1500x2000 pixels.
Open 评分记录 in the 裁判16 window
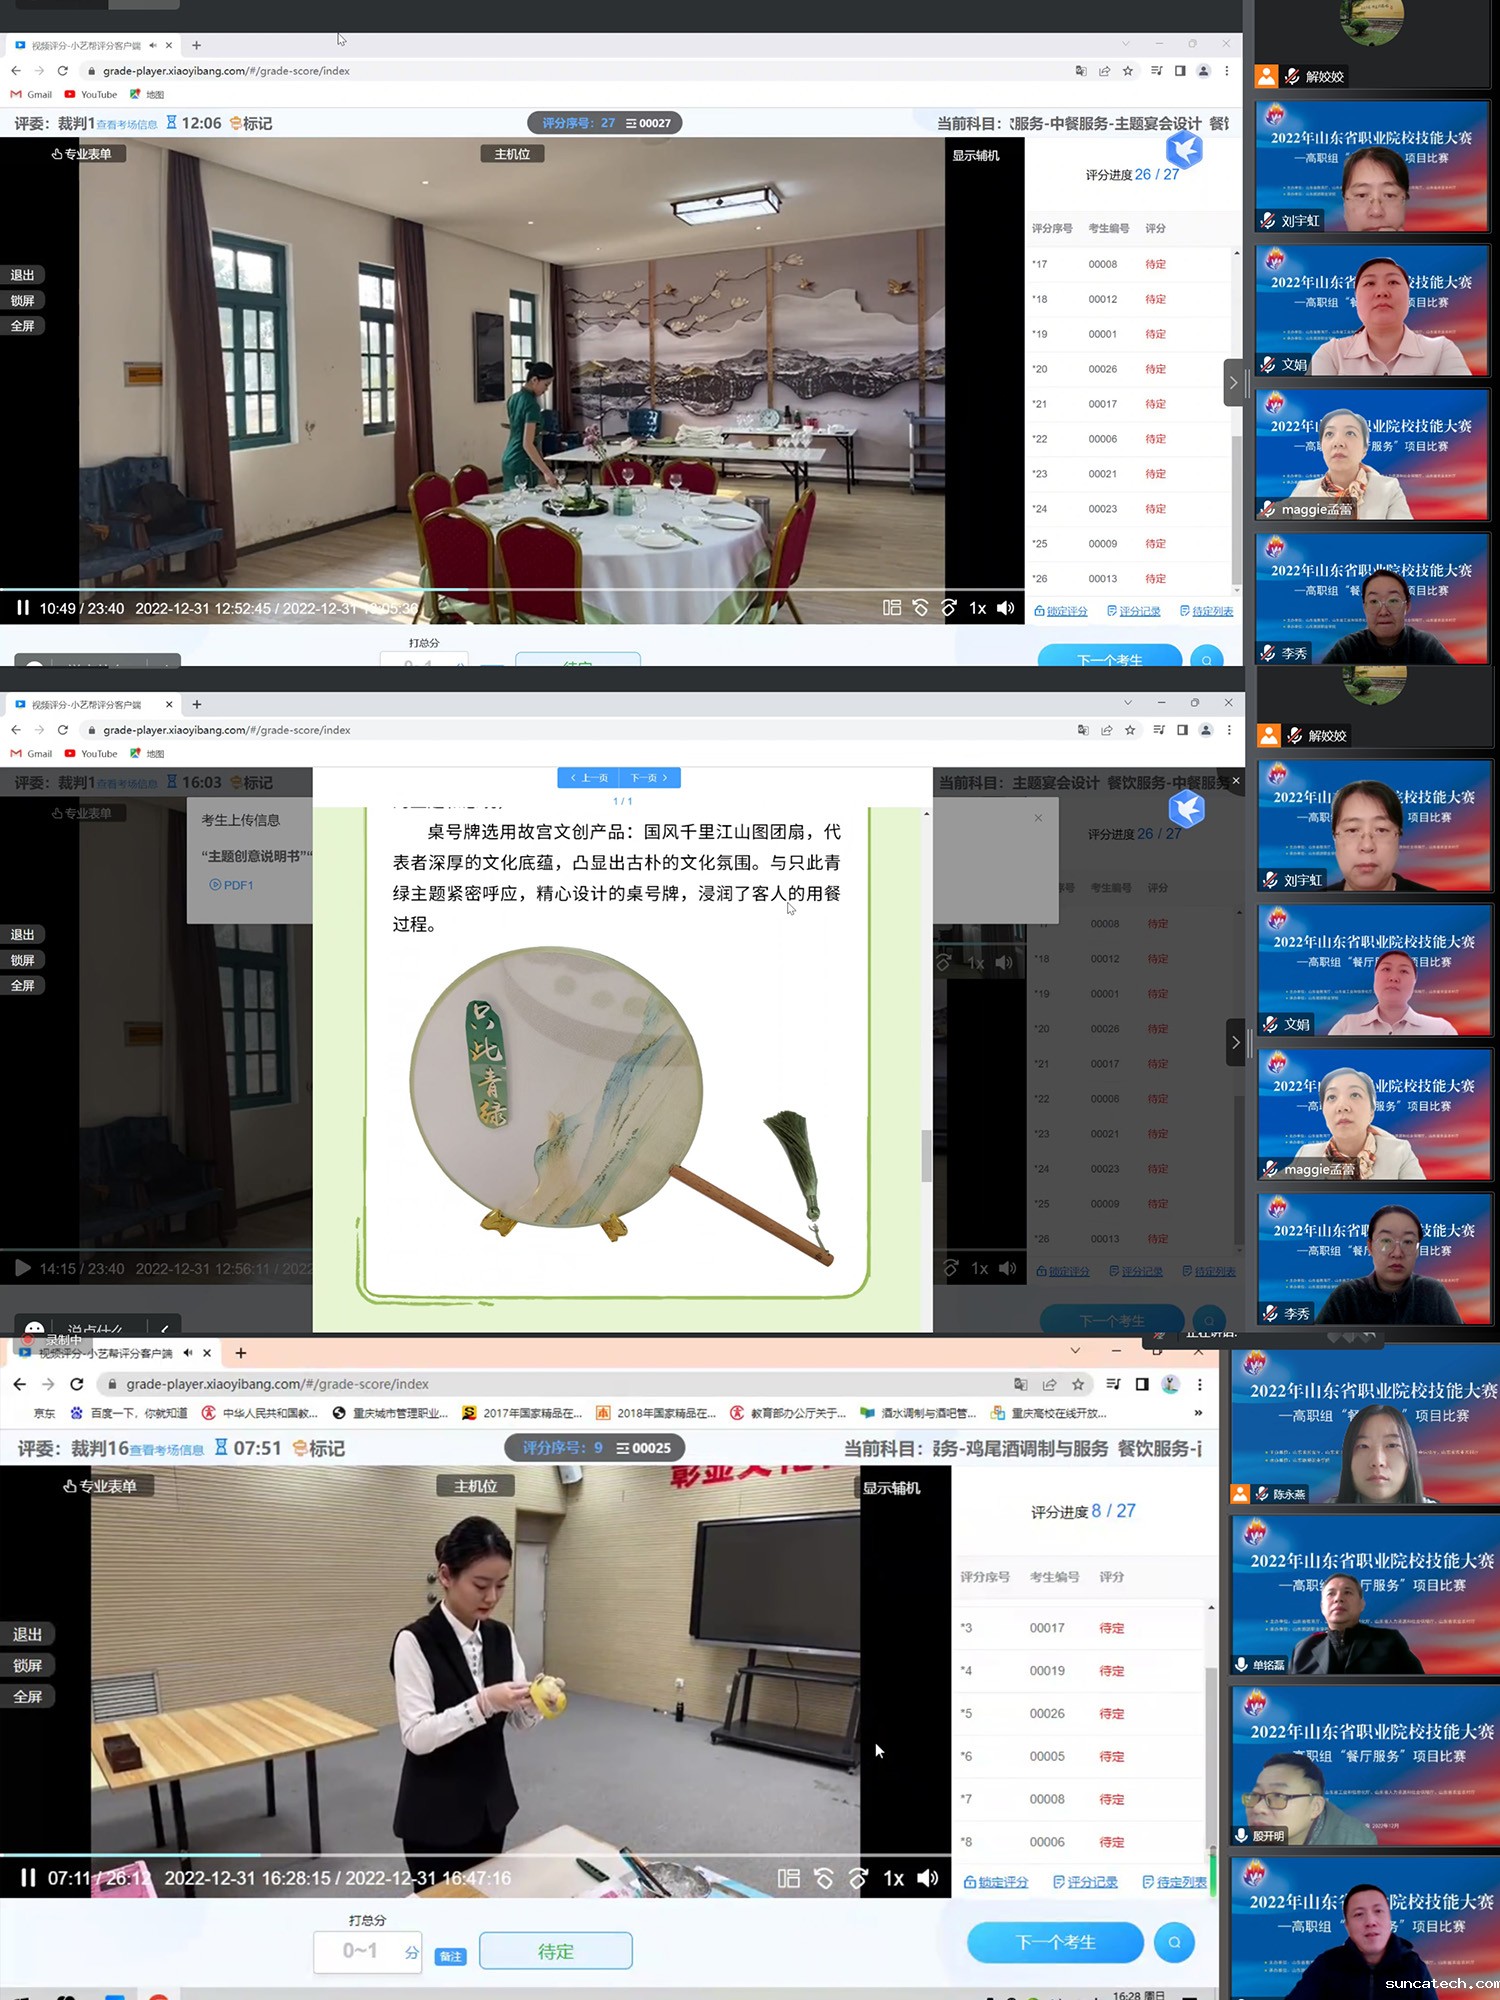[1085, 1882]
